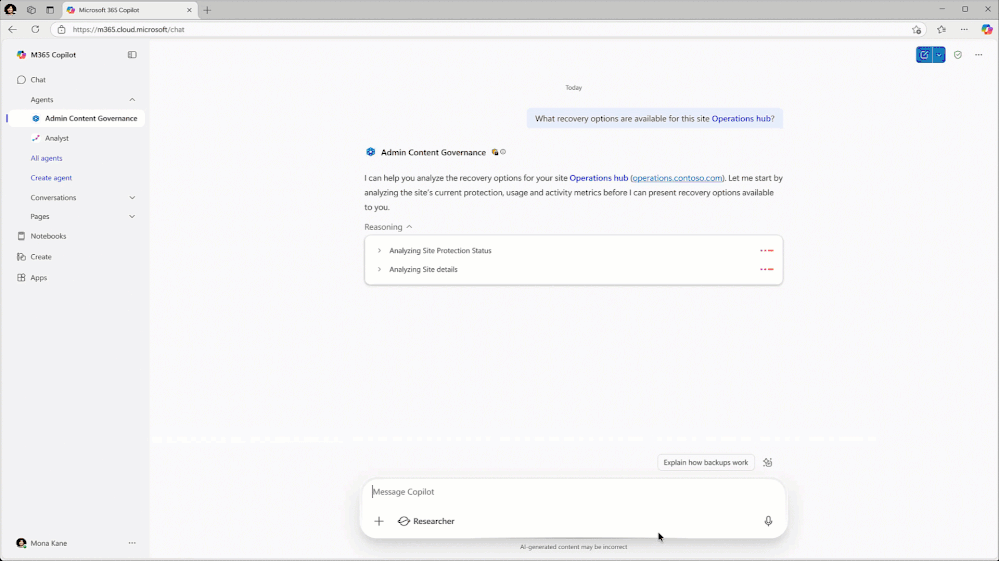Add page to favorites star icon
999x561 pixels.
916,29
